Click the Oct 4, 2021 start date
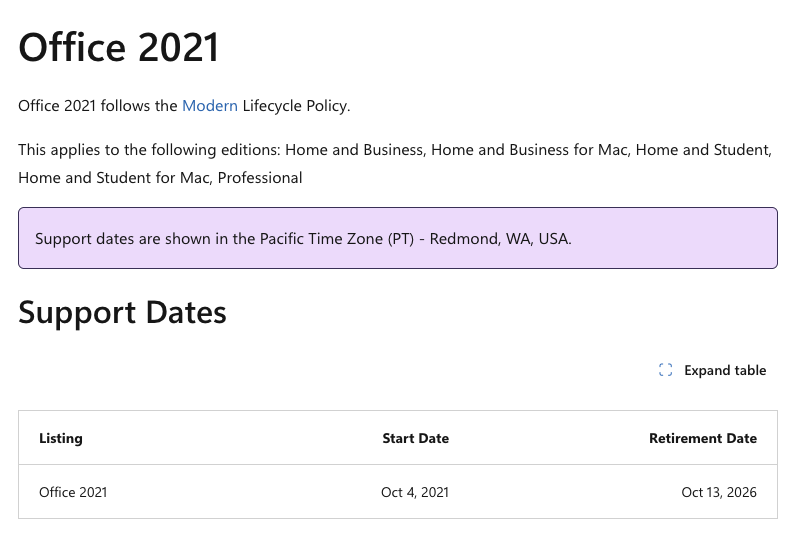796x536 pixels. [x=415, y=492]
